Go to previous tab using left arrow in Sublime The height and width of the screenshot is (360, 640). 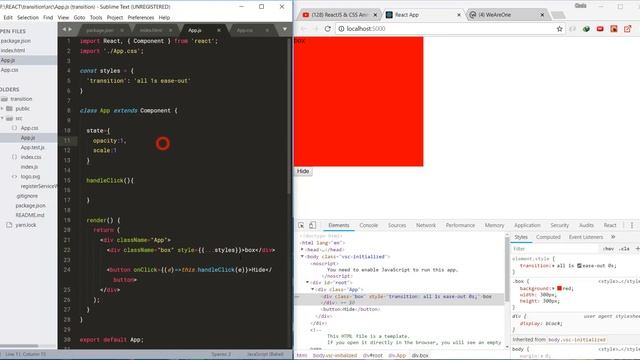64,29
